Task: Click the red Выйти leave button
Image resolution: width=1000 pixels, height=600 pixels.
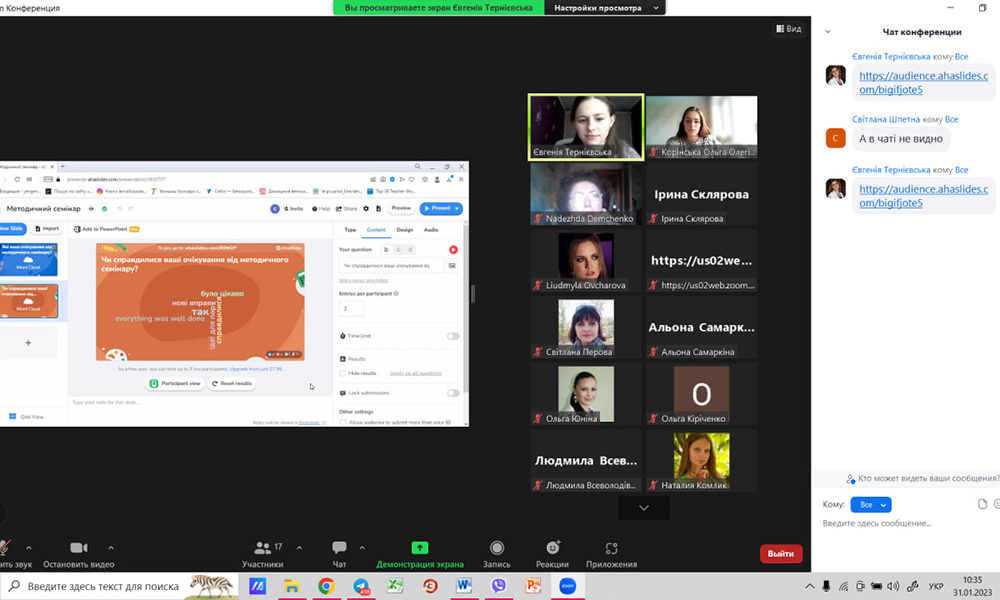Action: pyautogui.click(x=781, y=553)
